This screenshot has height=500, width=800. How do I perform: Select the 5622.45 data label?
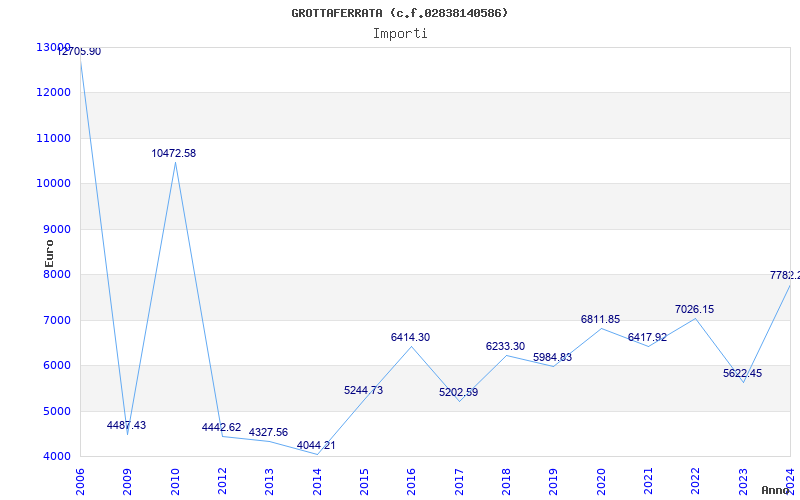[x=742, y=373]
